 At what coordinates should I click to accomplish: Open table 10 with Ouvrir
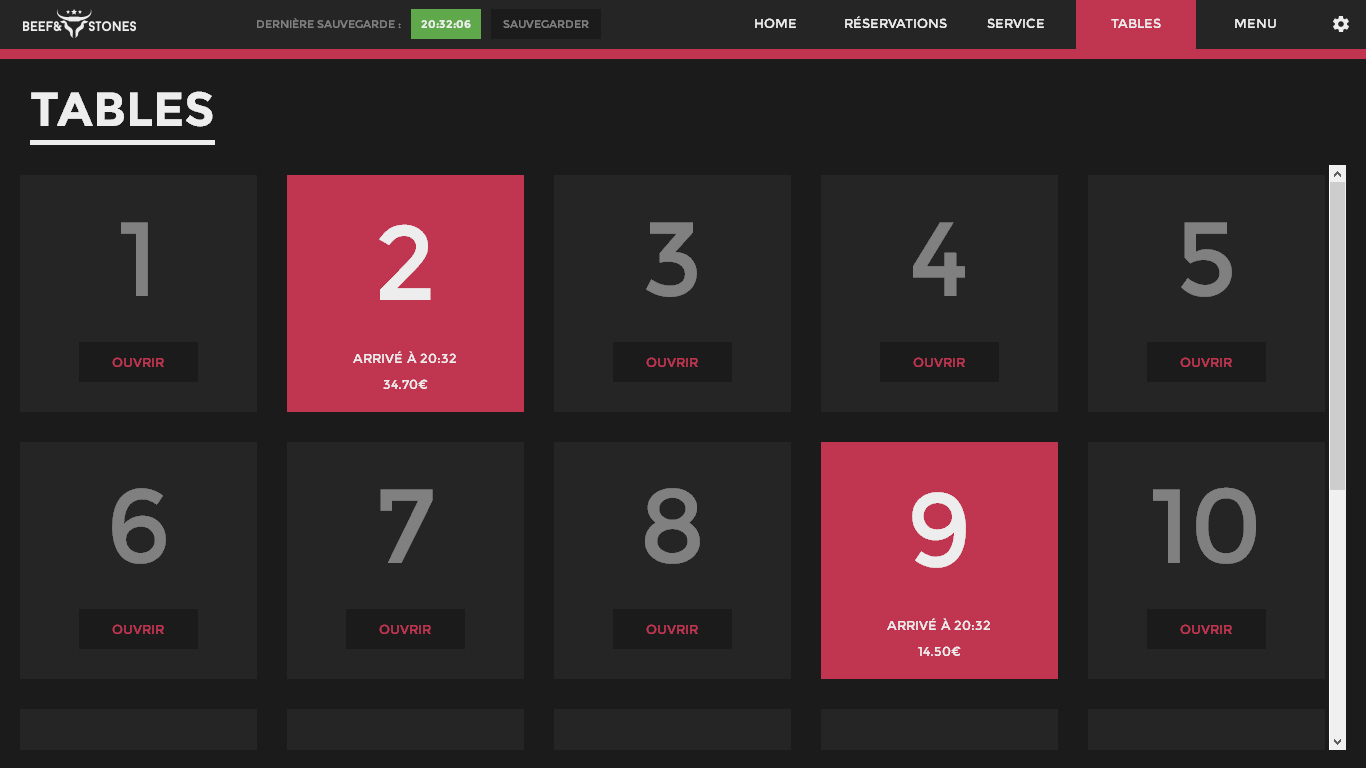(x=1206, y=629)
